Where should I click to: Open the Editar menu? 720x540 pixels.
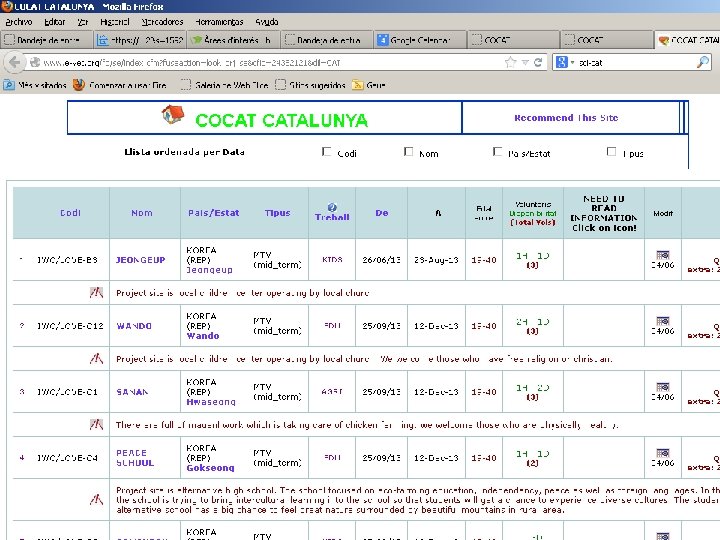(55, 22)
